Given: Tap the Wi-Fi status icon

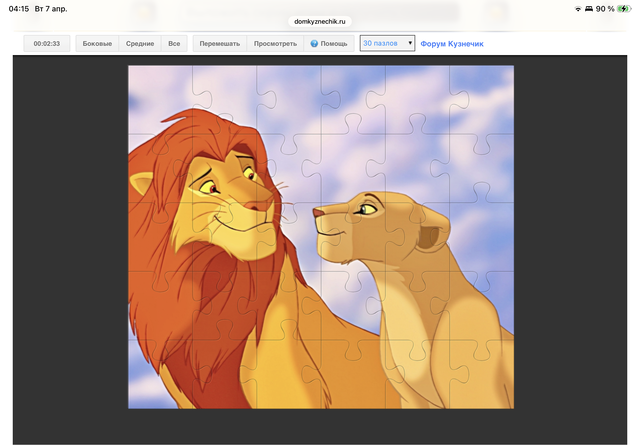Looking at the screenshot, I should tap(578, 8).
